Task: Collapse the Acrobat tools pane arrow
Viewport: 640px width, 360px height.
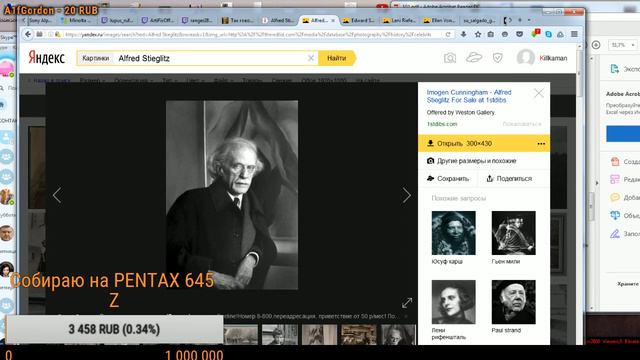Action: tap(596, 183)
